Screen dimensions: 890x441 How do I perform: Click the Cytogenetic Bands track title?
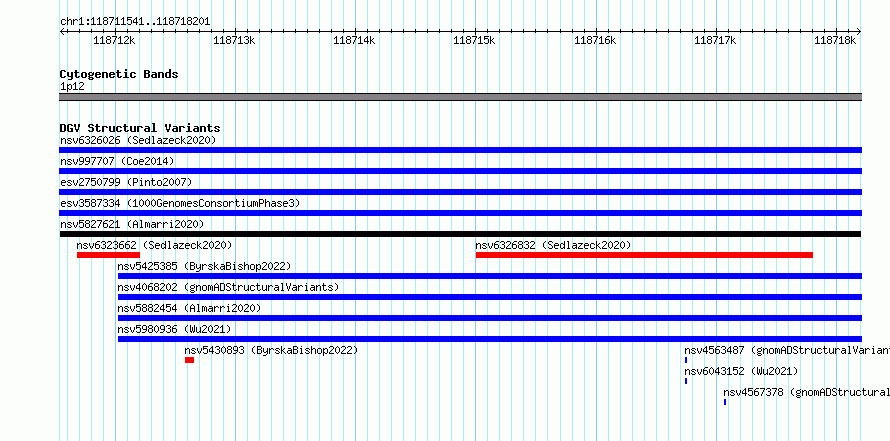pos(119,74)
